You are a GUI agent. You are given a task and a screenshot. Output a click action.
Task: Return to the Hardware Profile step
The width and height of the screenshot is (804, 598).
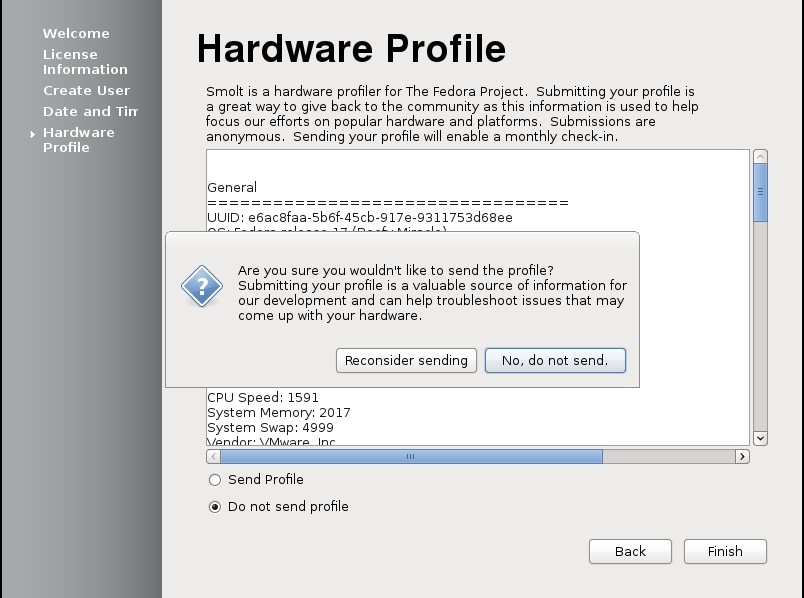point(78,139)
